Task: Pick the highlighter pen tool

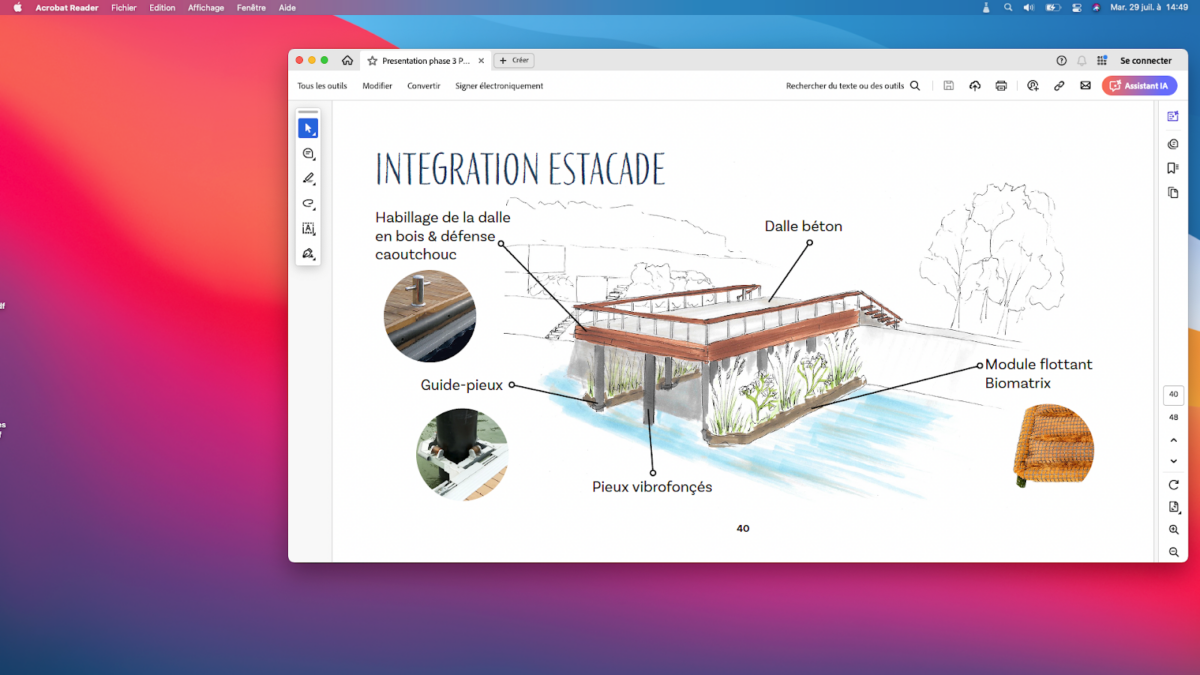Action: pyautogui.click(x=308, y=179)
